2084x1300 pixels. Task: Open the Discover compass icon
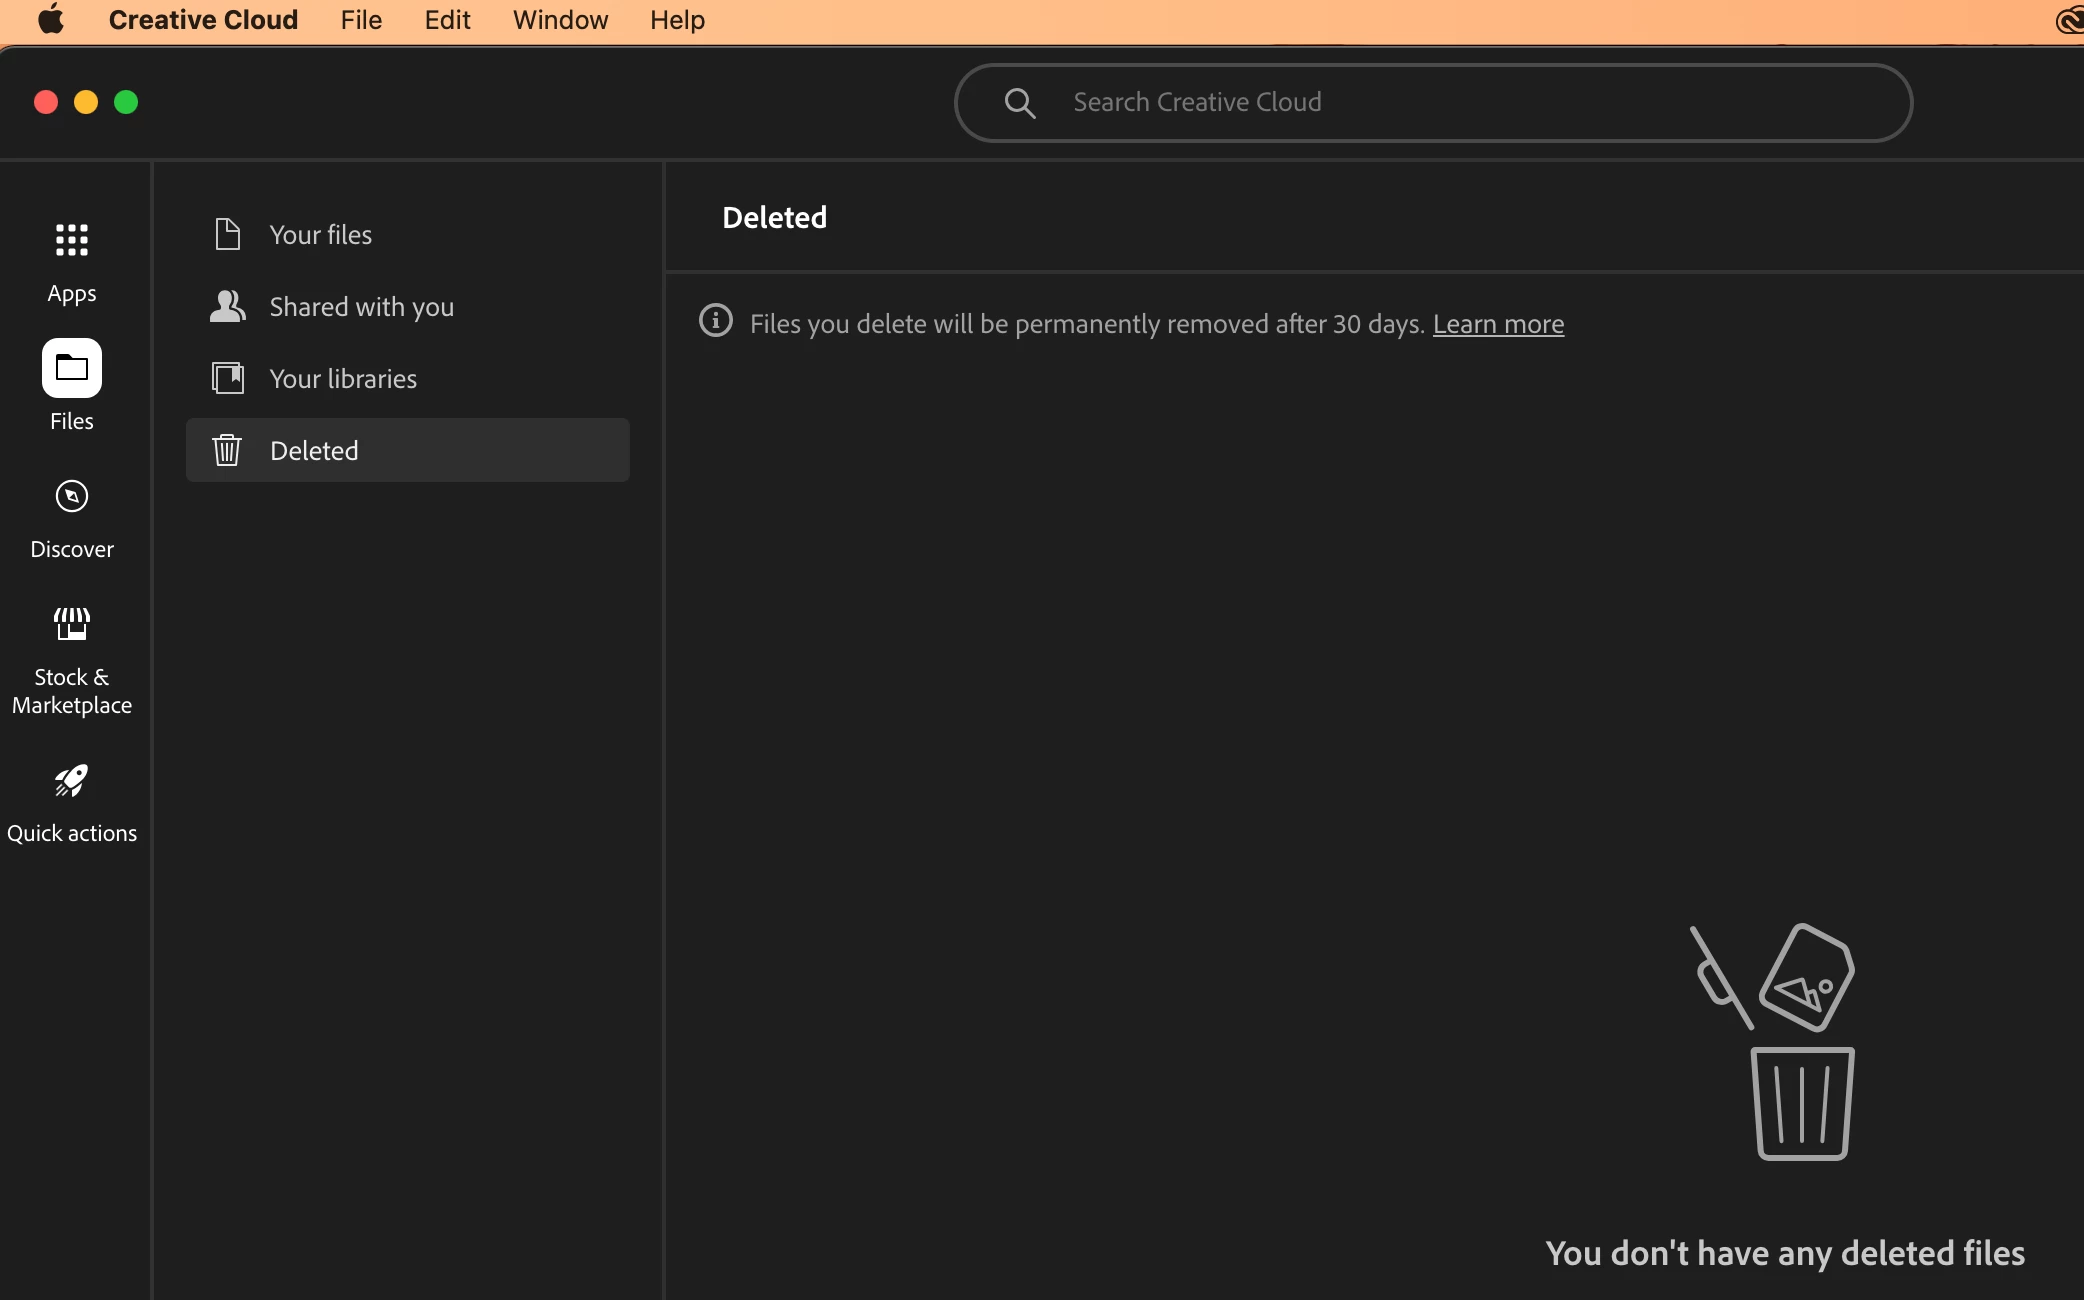point(71,497)
